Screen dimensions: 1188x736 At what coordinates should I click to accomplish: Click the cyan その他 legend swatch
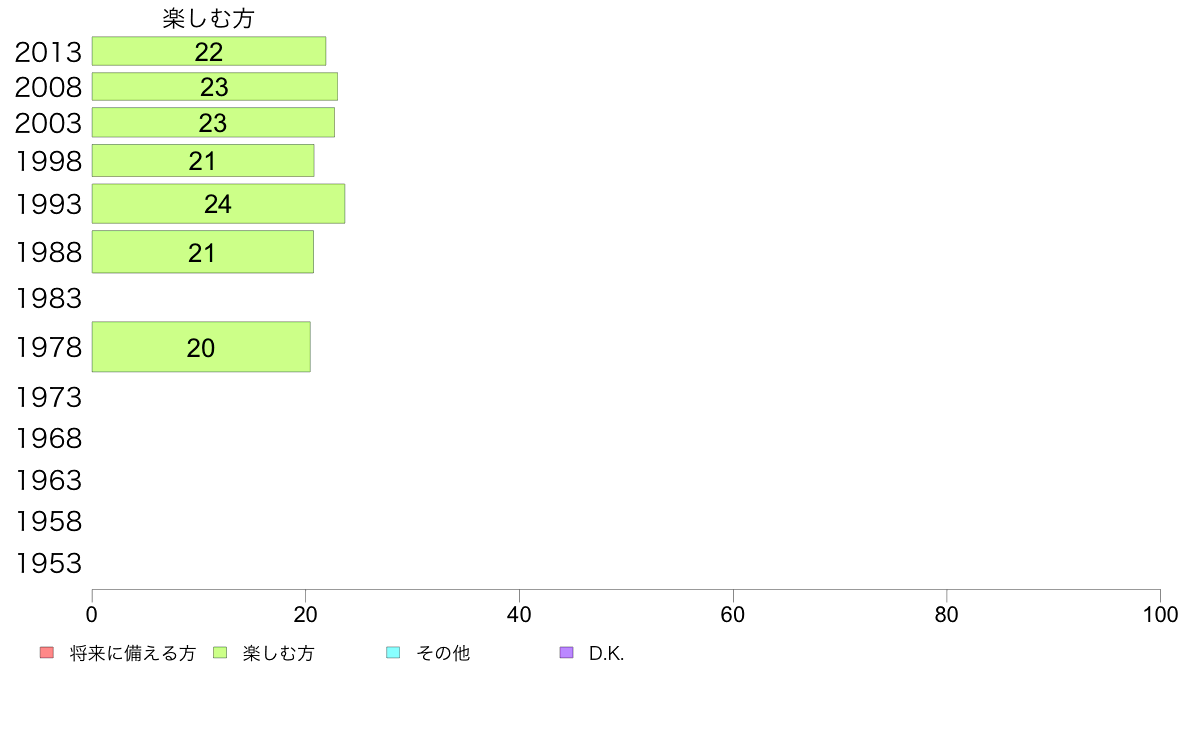coord(393,653)
